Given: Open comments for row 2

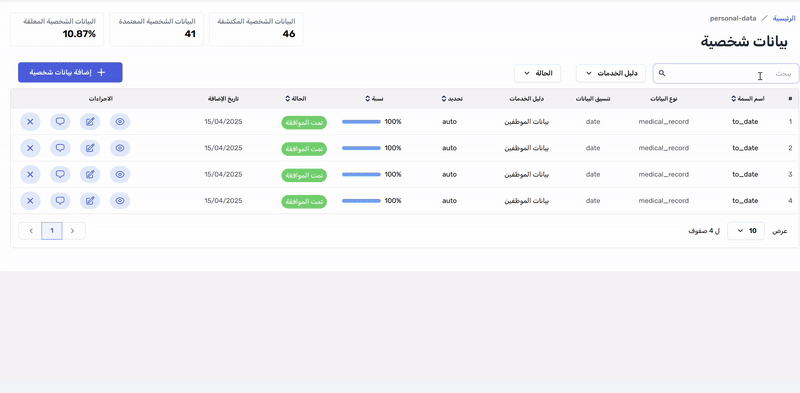Looking at the screenshot, I should click(x=60, y=148).
